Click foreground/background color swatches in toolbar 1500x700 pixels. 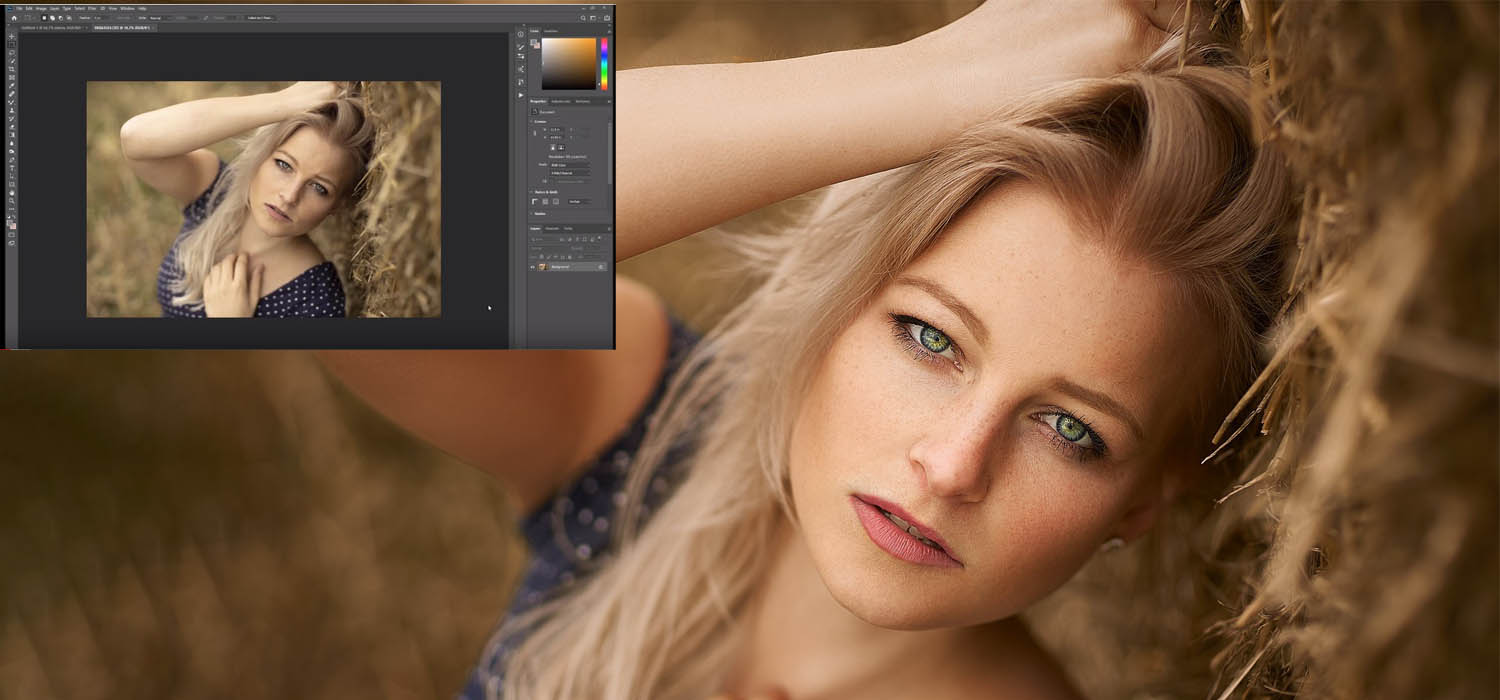[12, 224]
